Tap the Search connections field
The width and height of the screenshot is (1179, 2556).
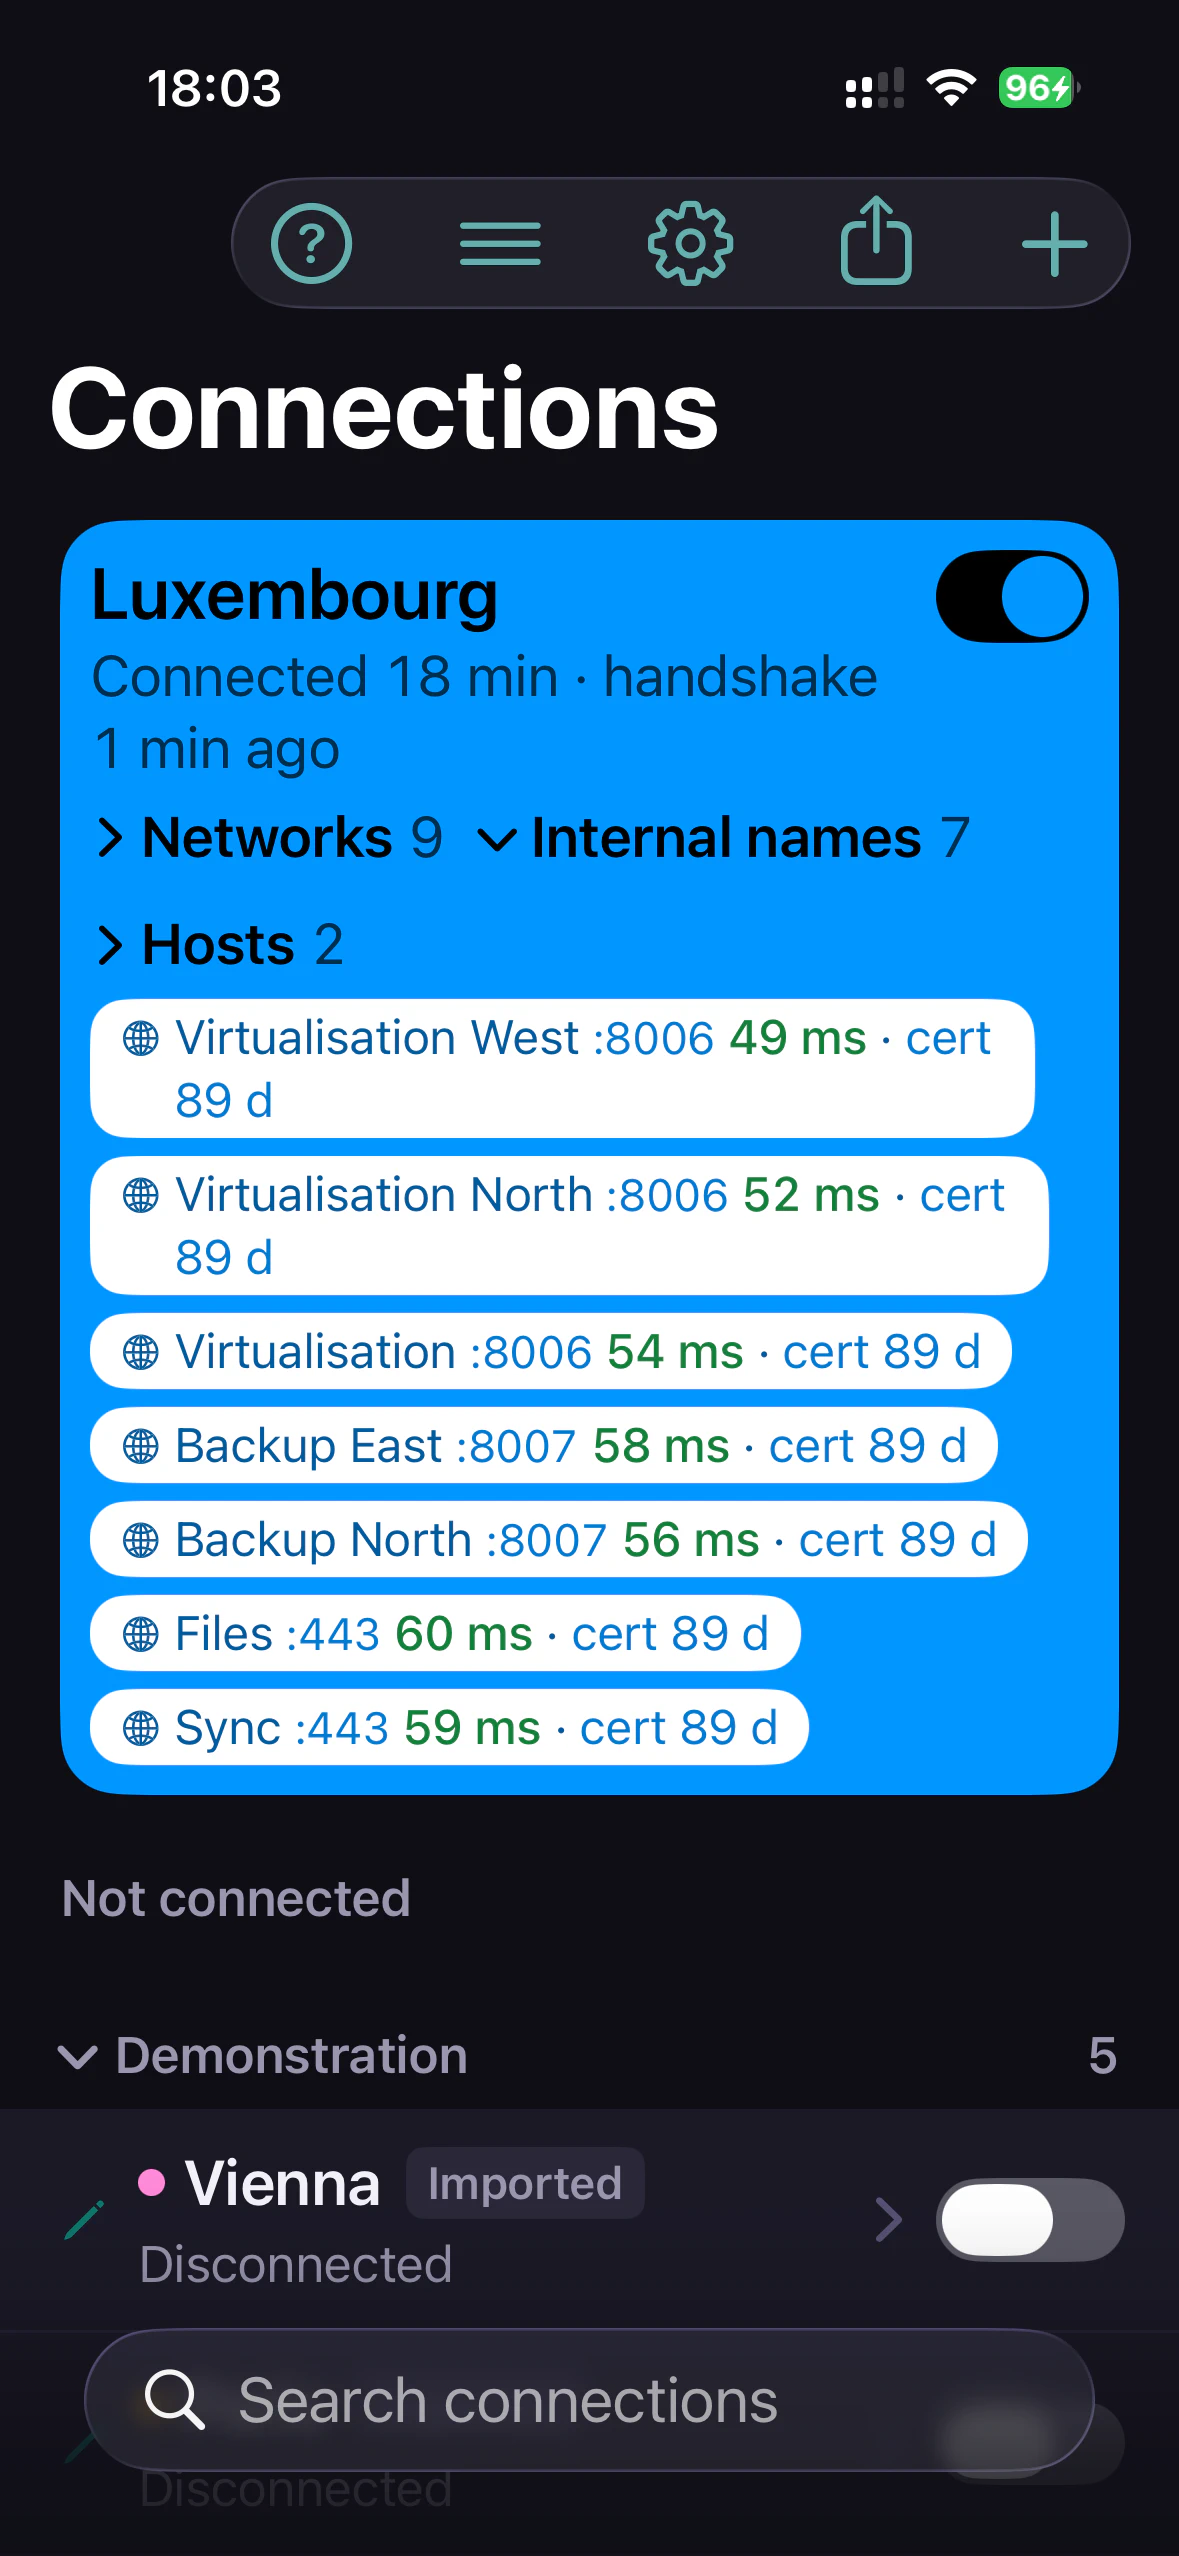click(x=589, y=2400)
